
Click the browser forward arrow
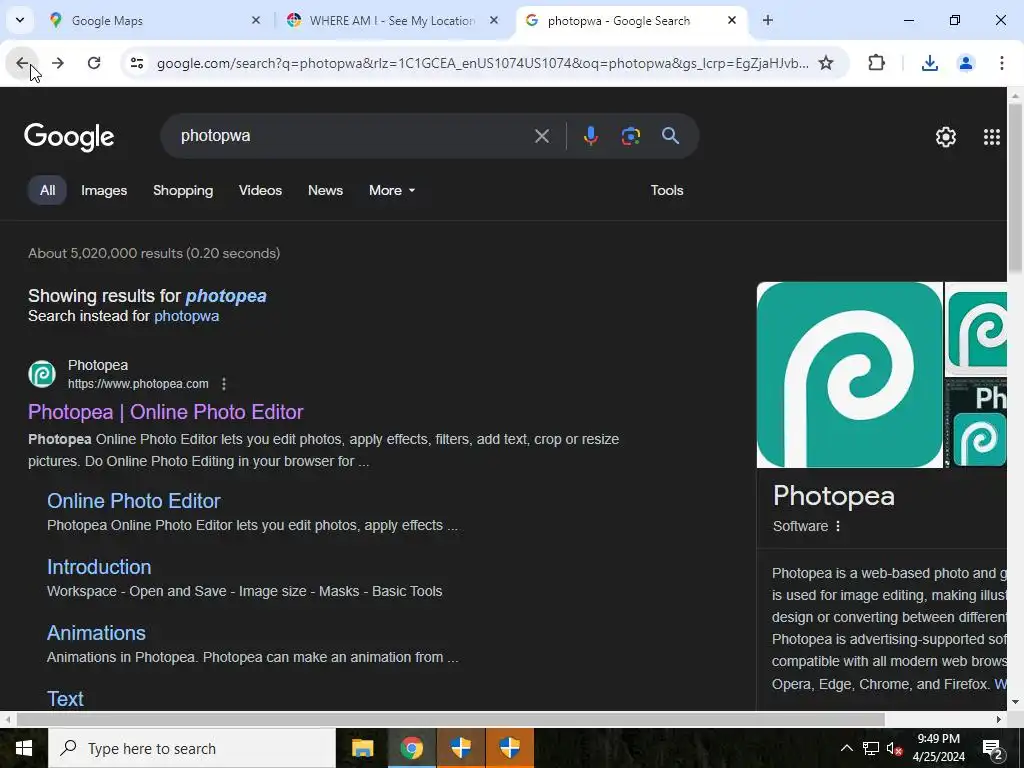pos(58,63)
